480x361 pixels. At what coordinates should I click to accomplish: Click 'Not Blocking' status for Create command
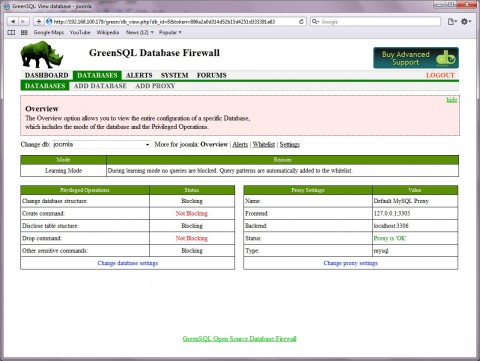click(x=192, y=213)
